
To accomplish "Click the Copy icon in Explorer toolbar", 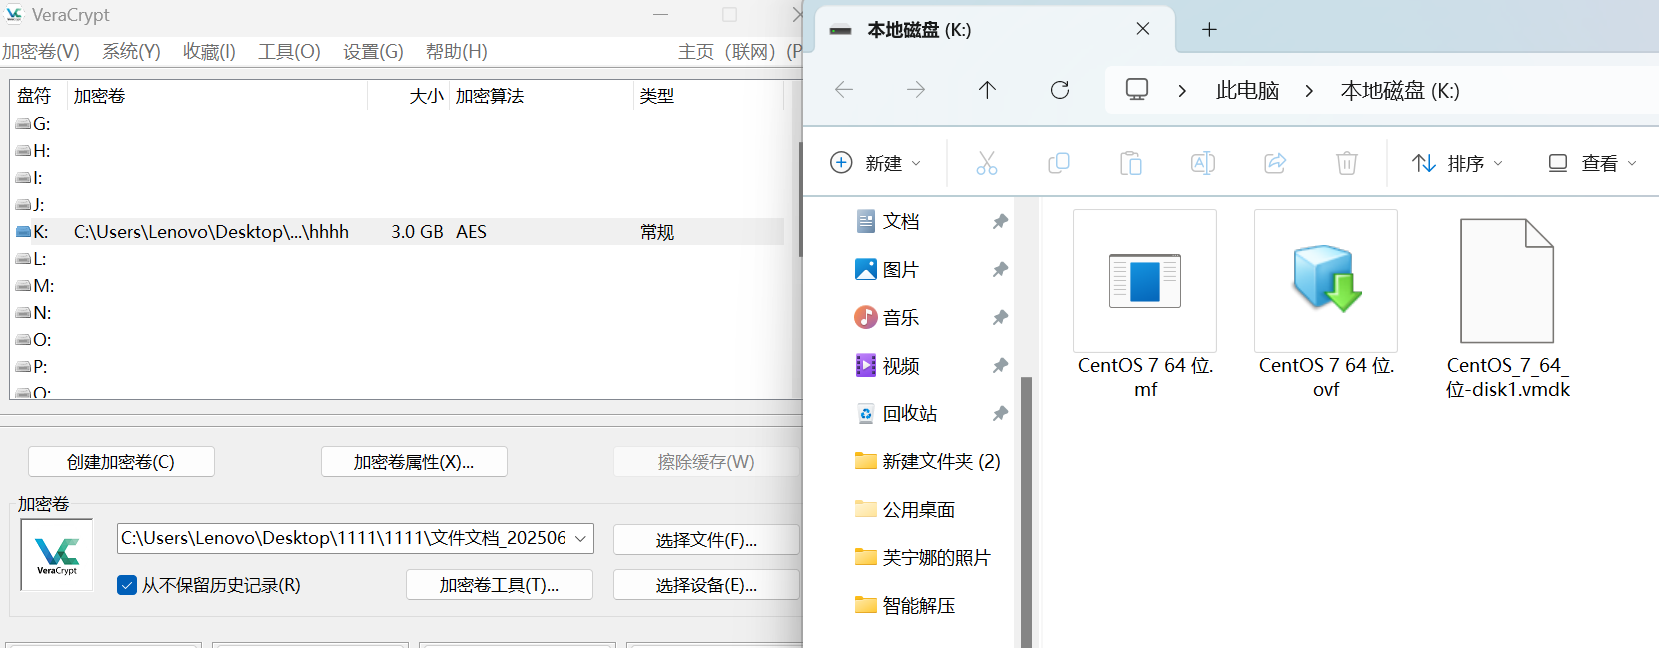I will (1059, 163).
